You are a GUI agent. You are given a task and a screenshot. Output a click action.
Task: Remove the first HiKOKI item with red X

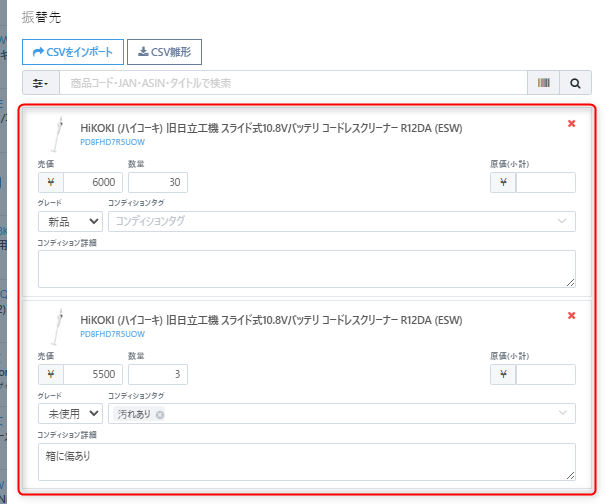coord(571,123)
